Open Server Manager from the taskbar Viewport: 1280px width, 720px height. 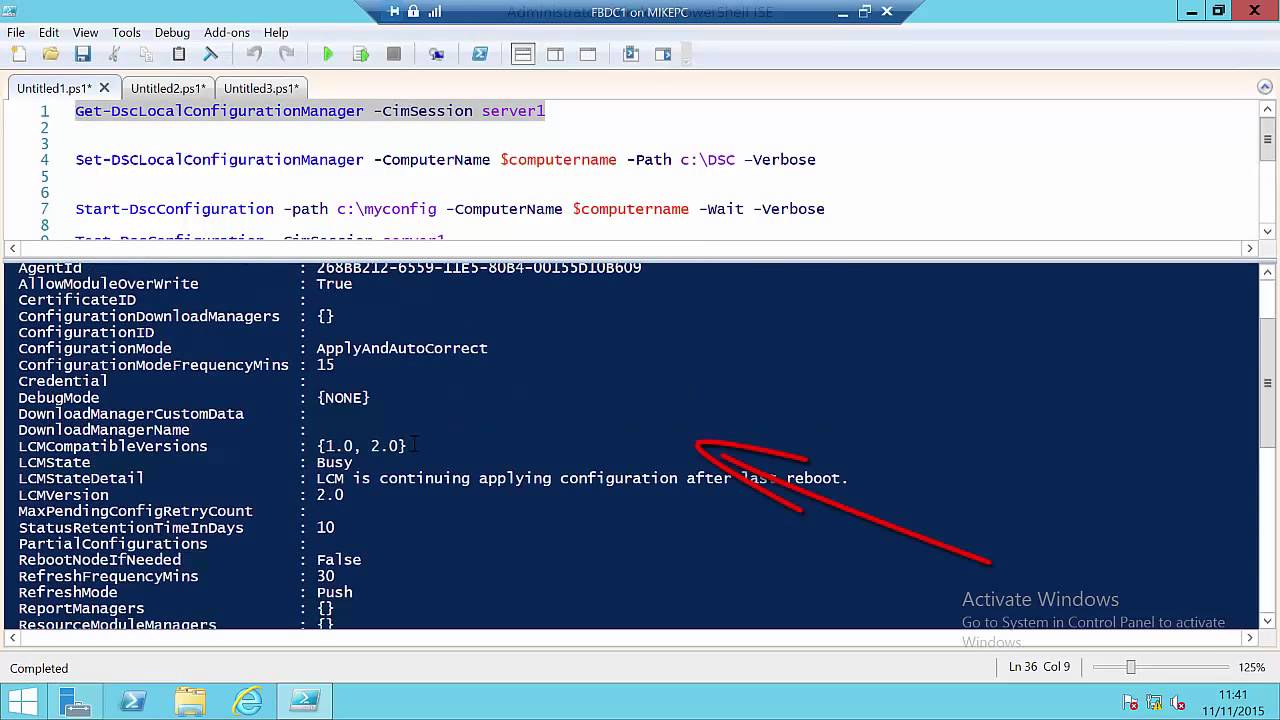[75, 701]
